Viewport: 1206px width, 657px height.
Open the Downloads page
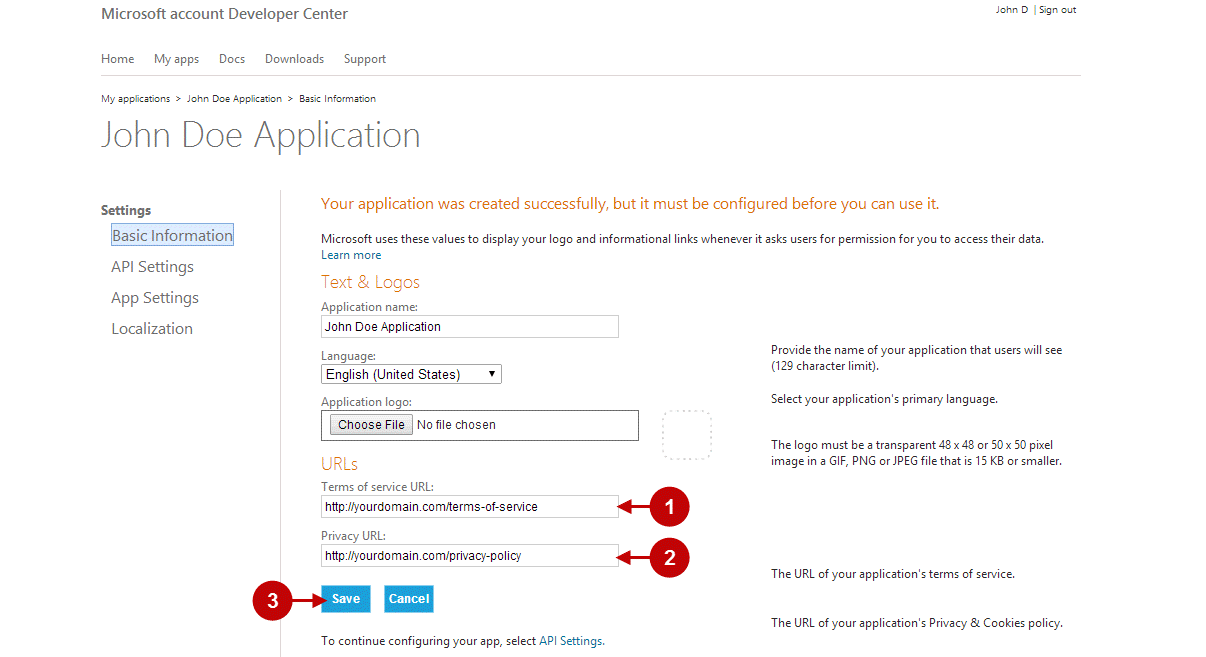(x=294, y=59)
